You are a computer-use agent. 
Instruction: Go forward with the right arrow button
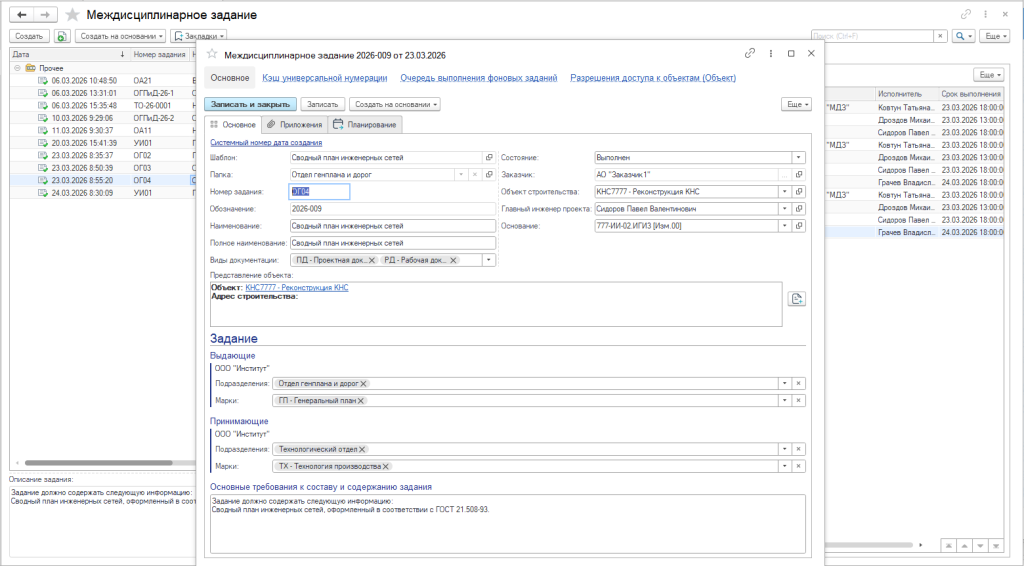pos(45,14)
